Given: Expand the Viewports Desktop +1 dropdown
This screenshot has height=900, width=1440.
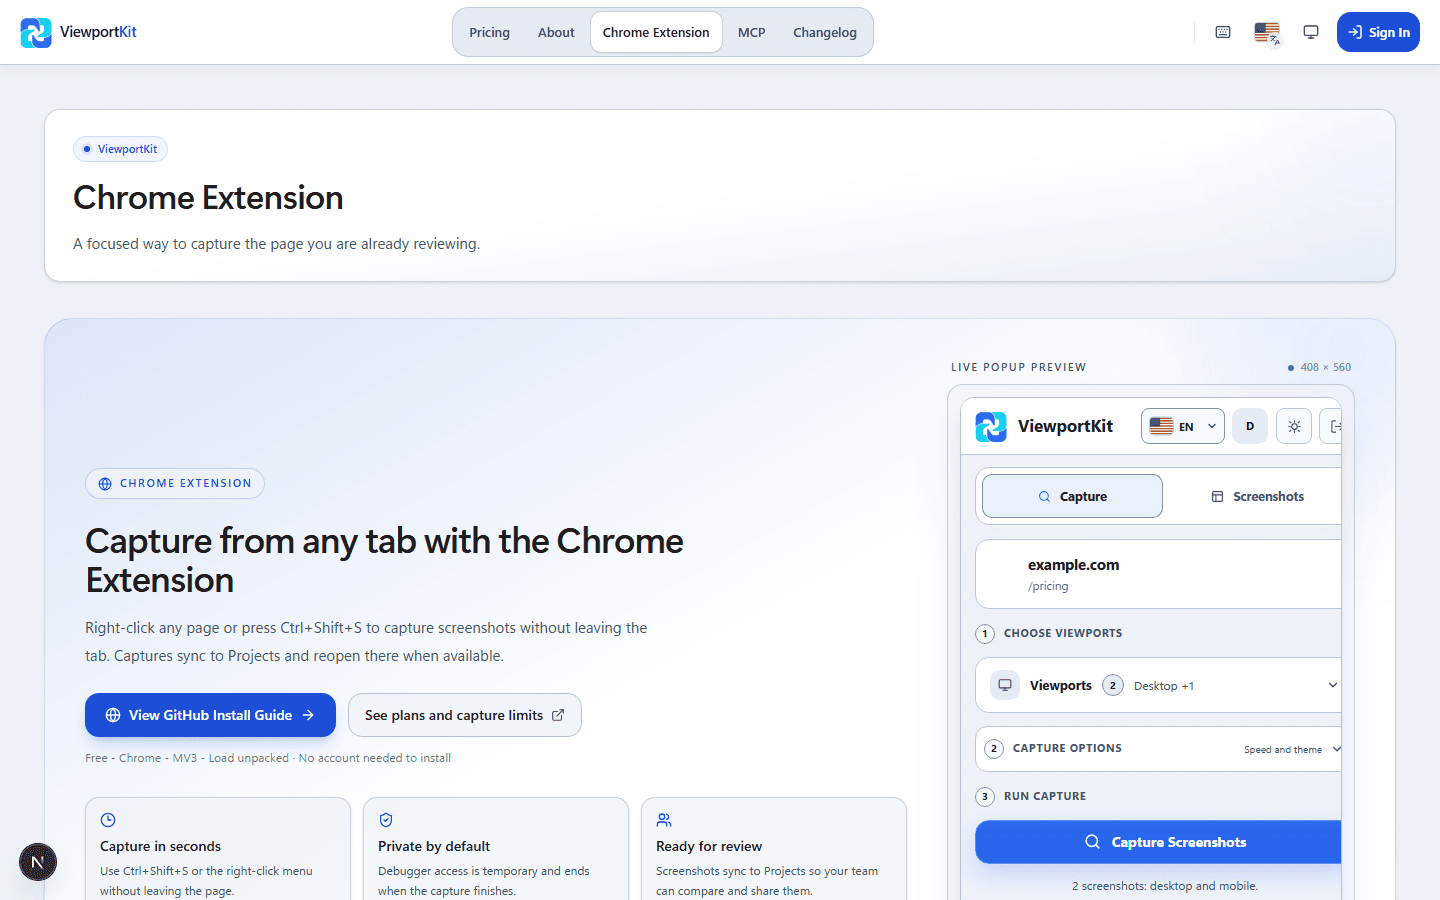Looking at the screenshot, I should (x=1158, y=685).
